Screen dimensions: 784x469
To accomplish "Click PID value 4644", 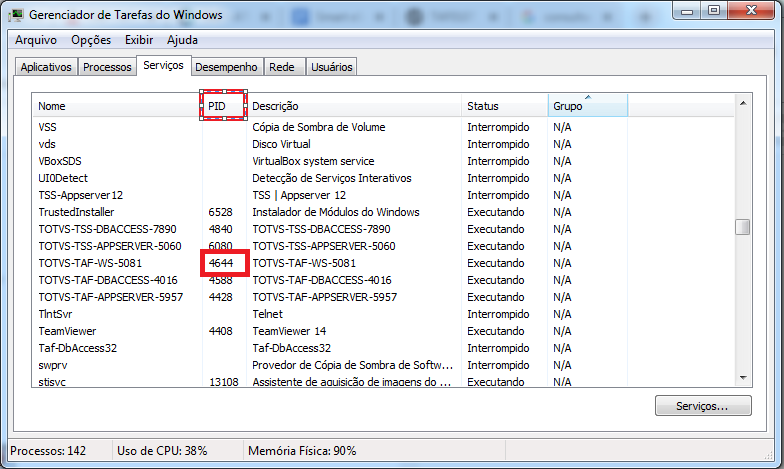I will (x=220, y=263).
